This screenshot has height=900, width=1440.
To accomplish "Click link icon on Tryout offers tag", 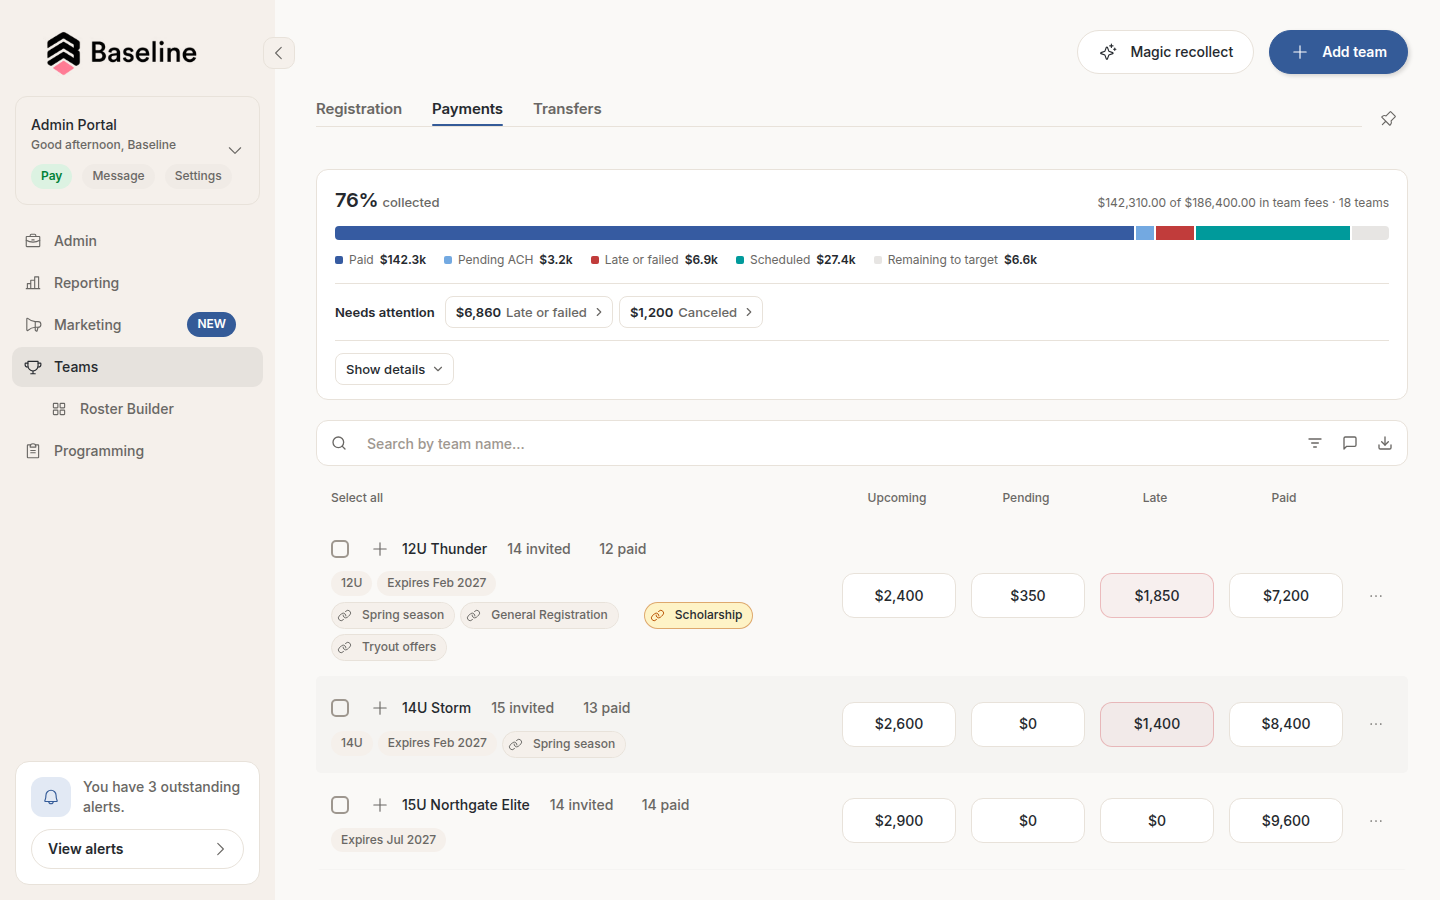I will (x=344, y=648).
